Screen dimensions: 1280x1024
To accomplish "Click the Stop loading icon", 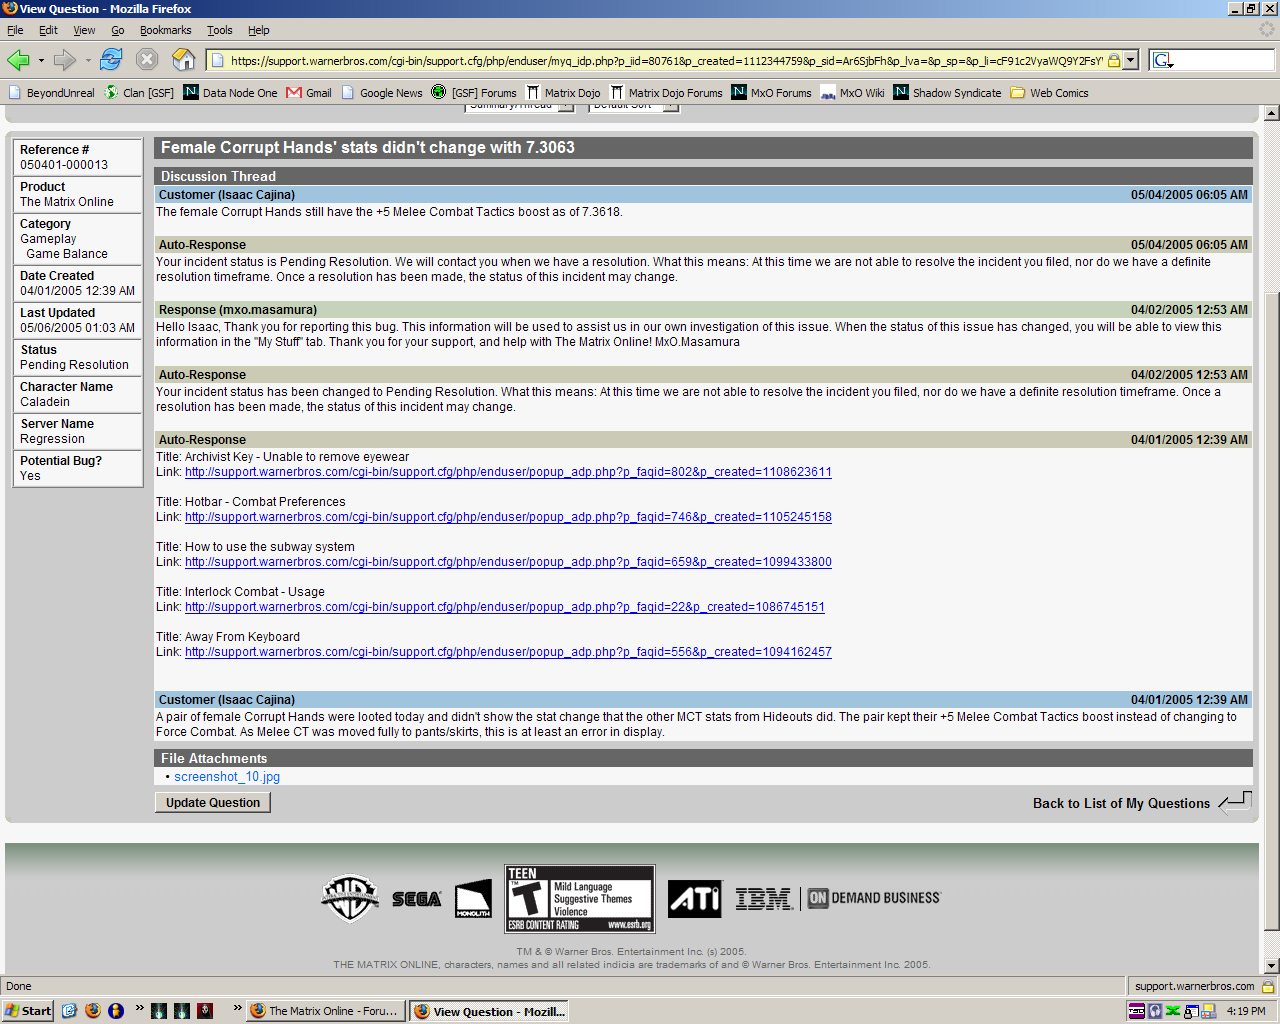I will tap(147, 60).
